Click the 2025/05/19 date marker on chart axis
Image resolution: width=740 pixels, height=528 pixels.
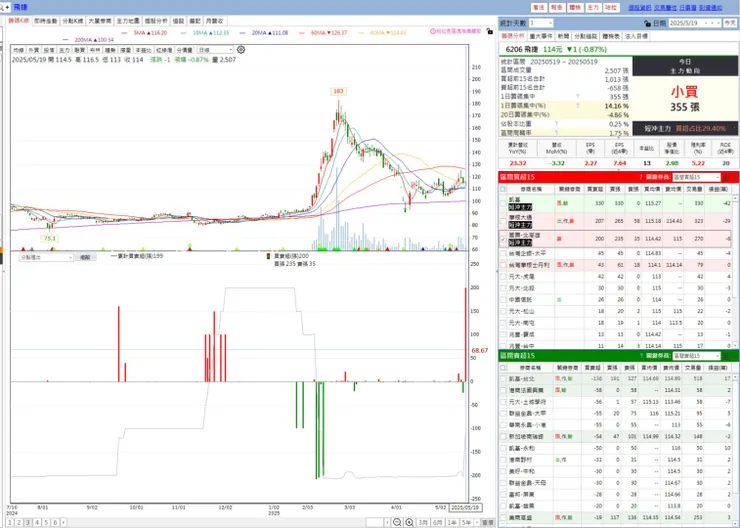coord(465,508)
